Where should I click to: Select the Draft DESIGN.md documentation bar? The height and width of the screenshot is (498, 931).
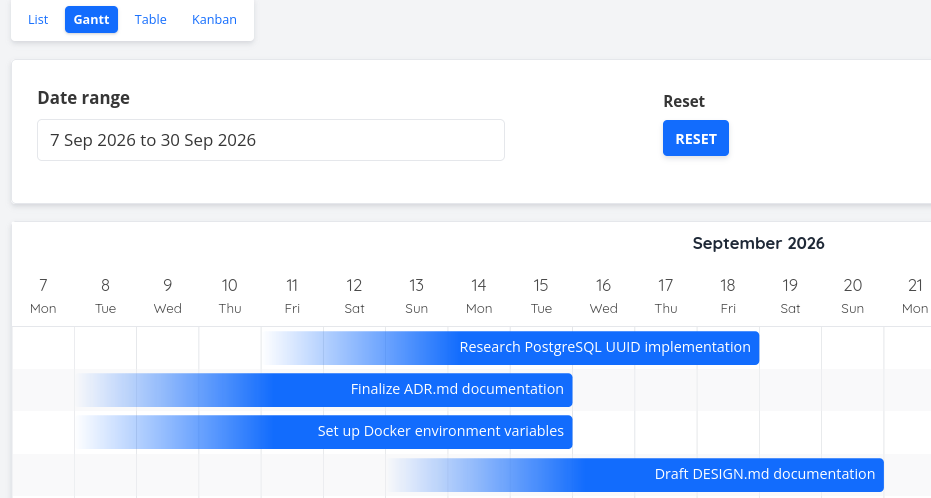(x=635, y=475)
